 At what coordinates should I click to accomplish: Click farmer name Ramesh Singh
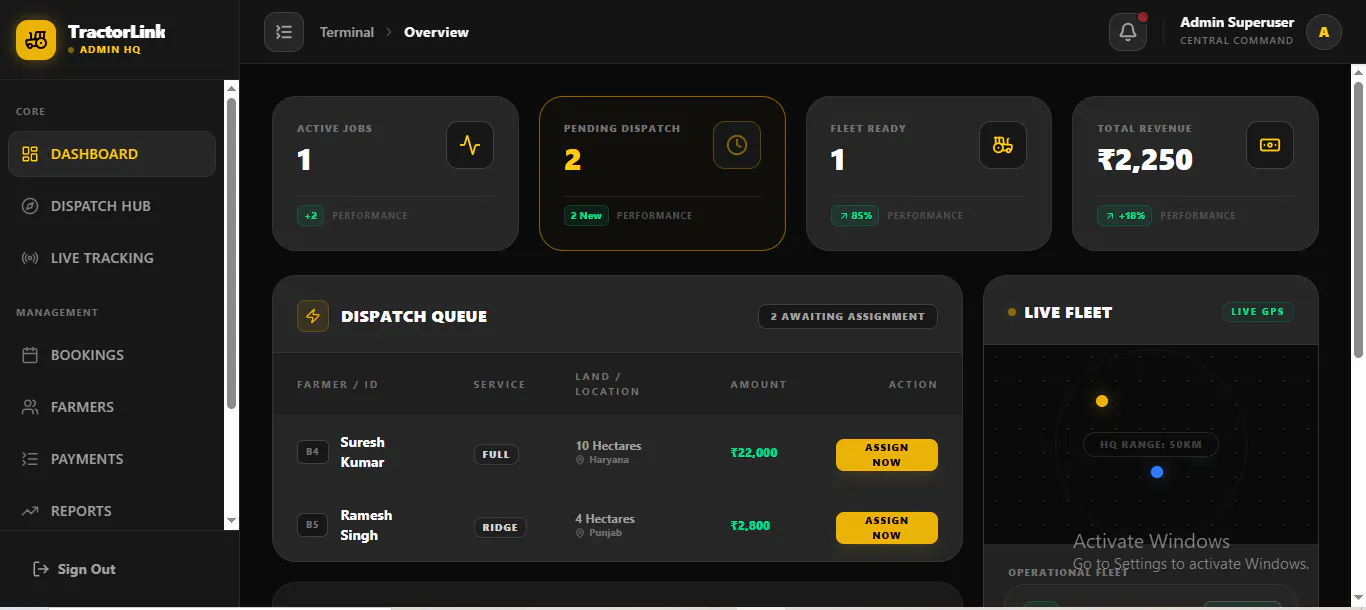(366, 525)
